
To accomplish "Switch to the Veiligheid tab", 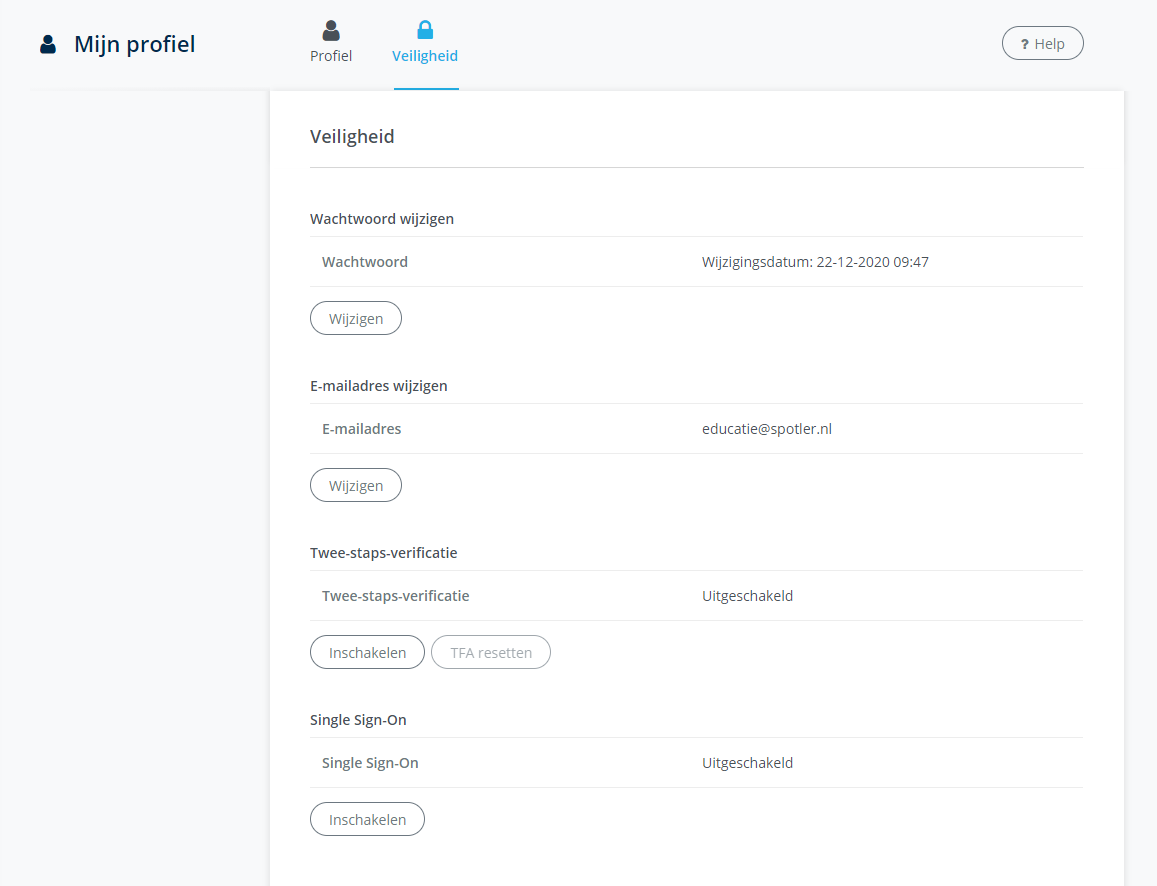I will [x=425, y=43].
